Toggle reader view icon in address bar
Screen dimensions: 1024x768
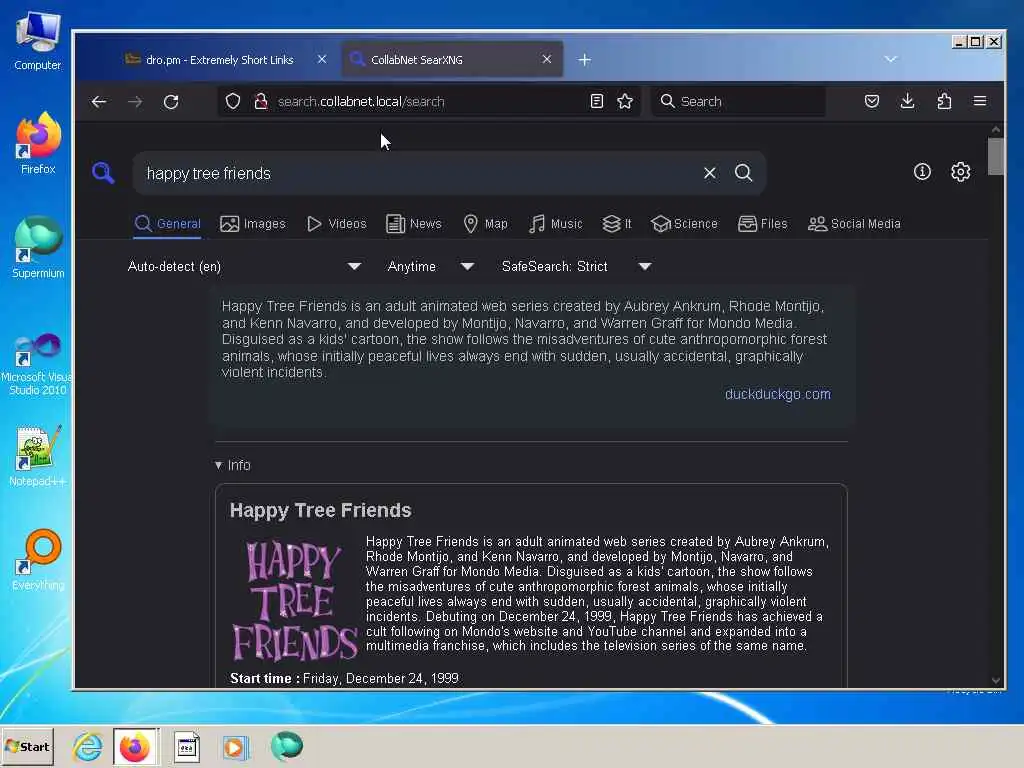597,101
